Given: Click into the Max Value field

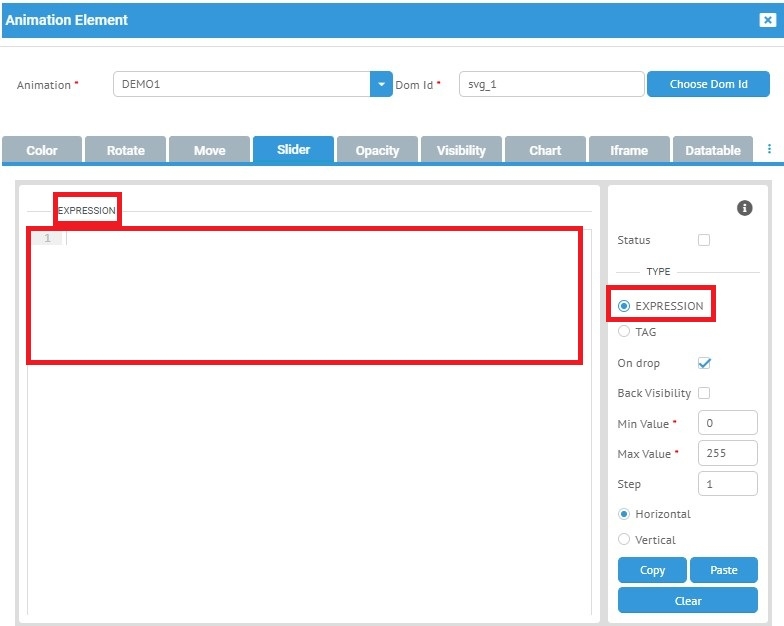Looking at the screenshot, I should coord(727,453).
